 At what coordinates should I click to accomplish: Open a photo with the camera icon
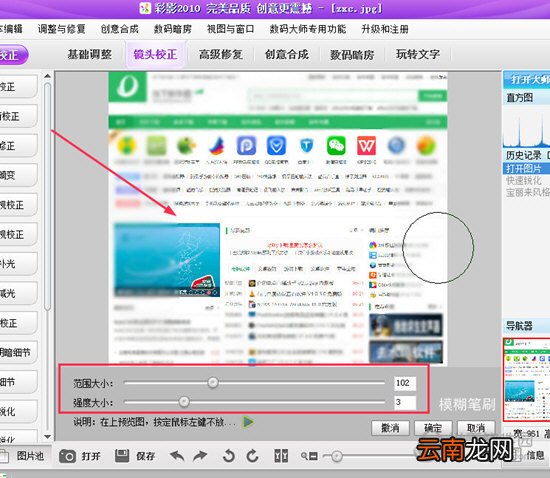click(67, 456)
